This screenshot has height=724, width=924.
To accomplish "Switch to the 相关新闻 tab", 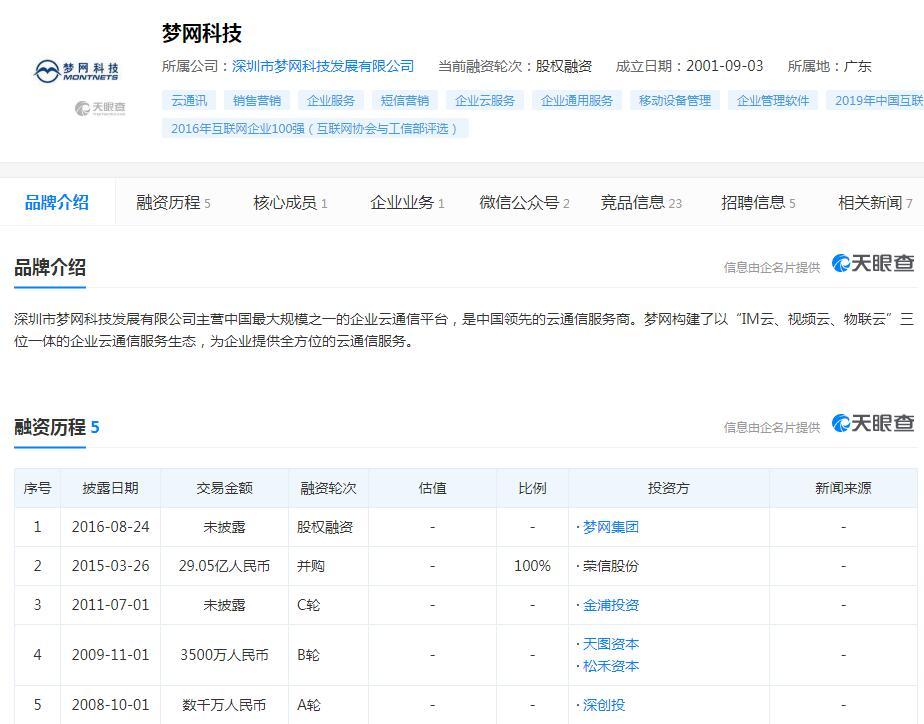I will (875, 203).
